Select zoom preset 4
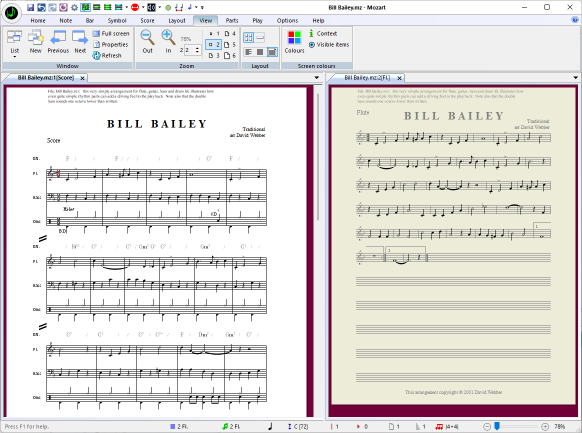Image resolution: width=582 pixels, height=433 pixels. [230, 34]
